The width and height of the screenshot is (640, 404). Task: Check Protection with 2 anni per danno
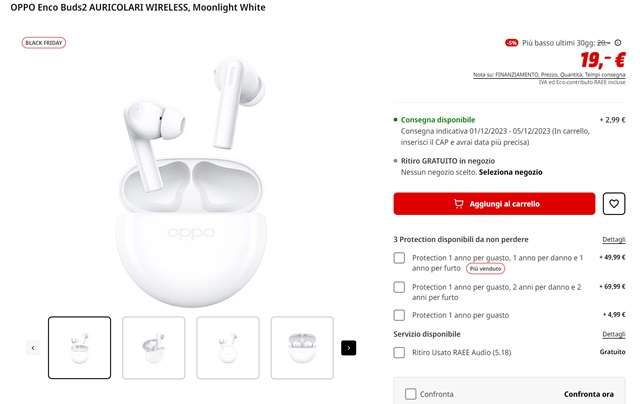click(399, 287)
